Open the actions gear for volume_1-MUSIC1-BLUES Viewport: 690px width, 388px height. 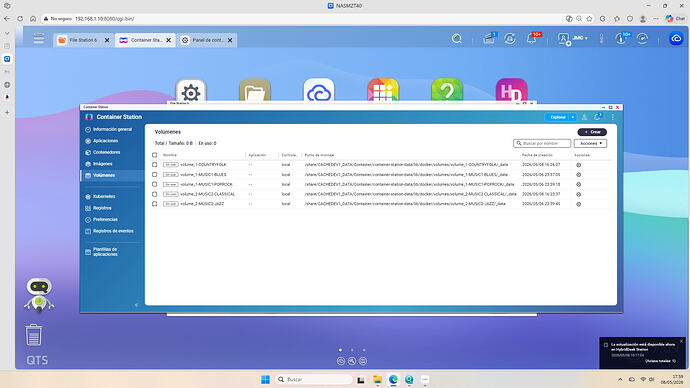click(x=579, y=175)
